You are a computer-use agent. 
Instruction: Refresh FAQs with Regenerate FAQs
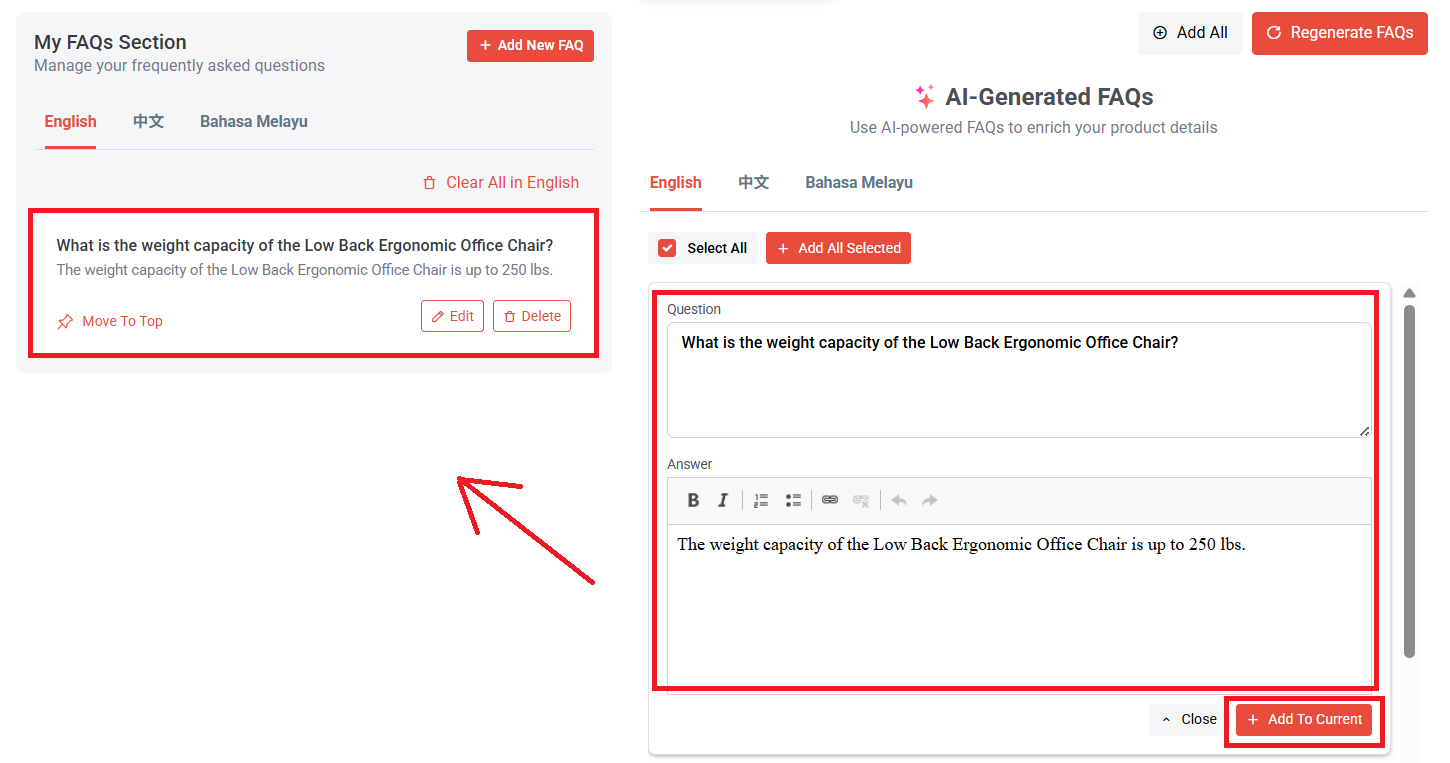(x=1339, y=33)
